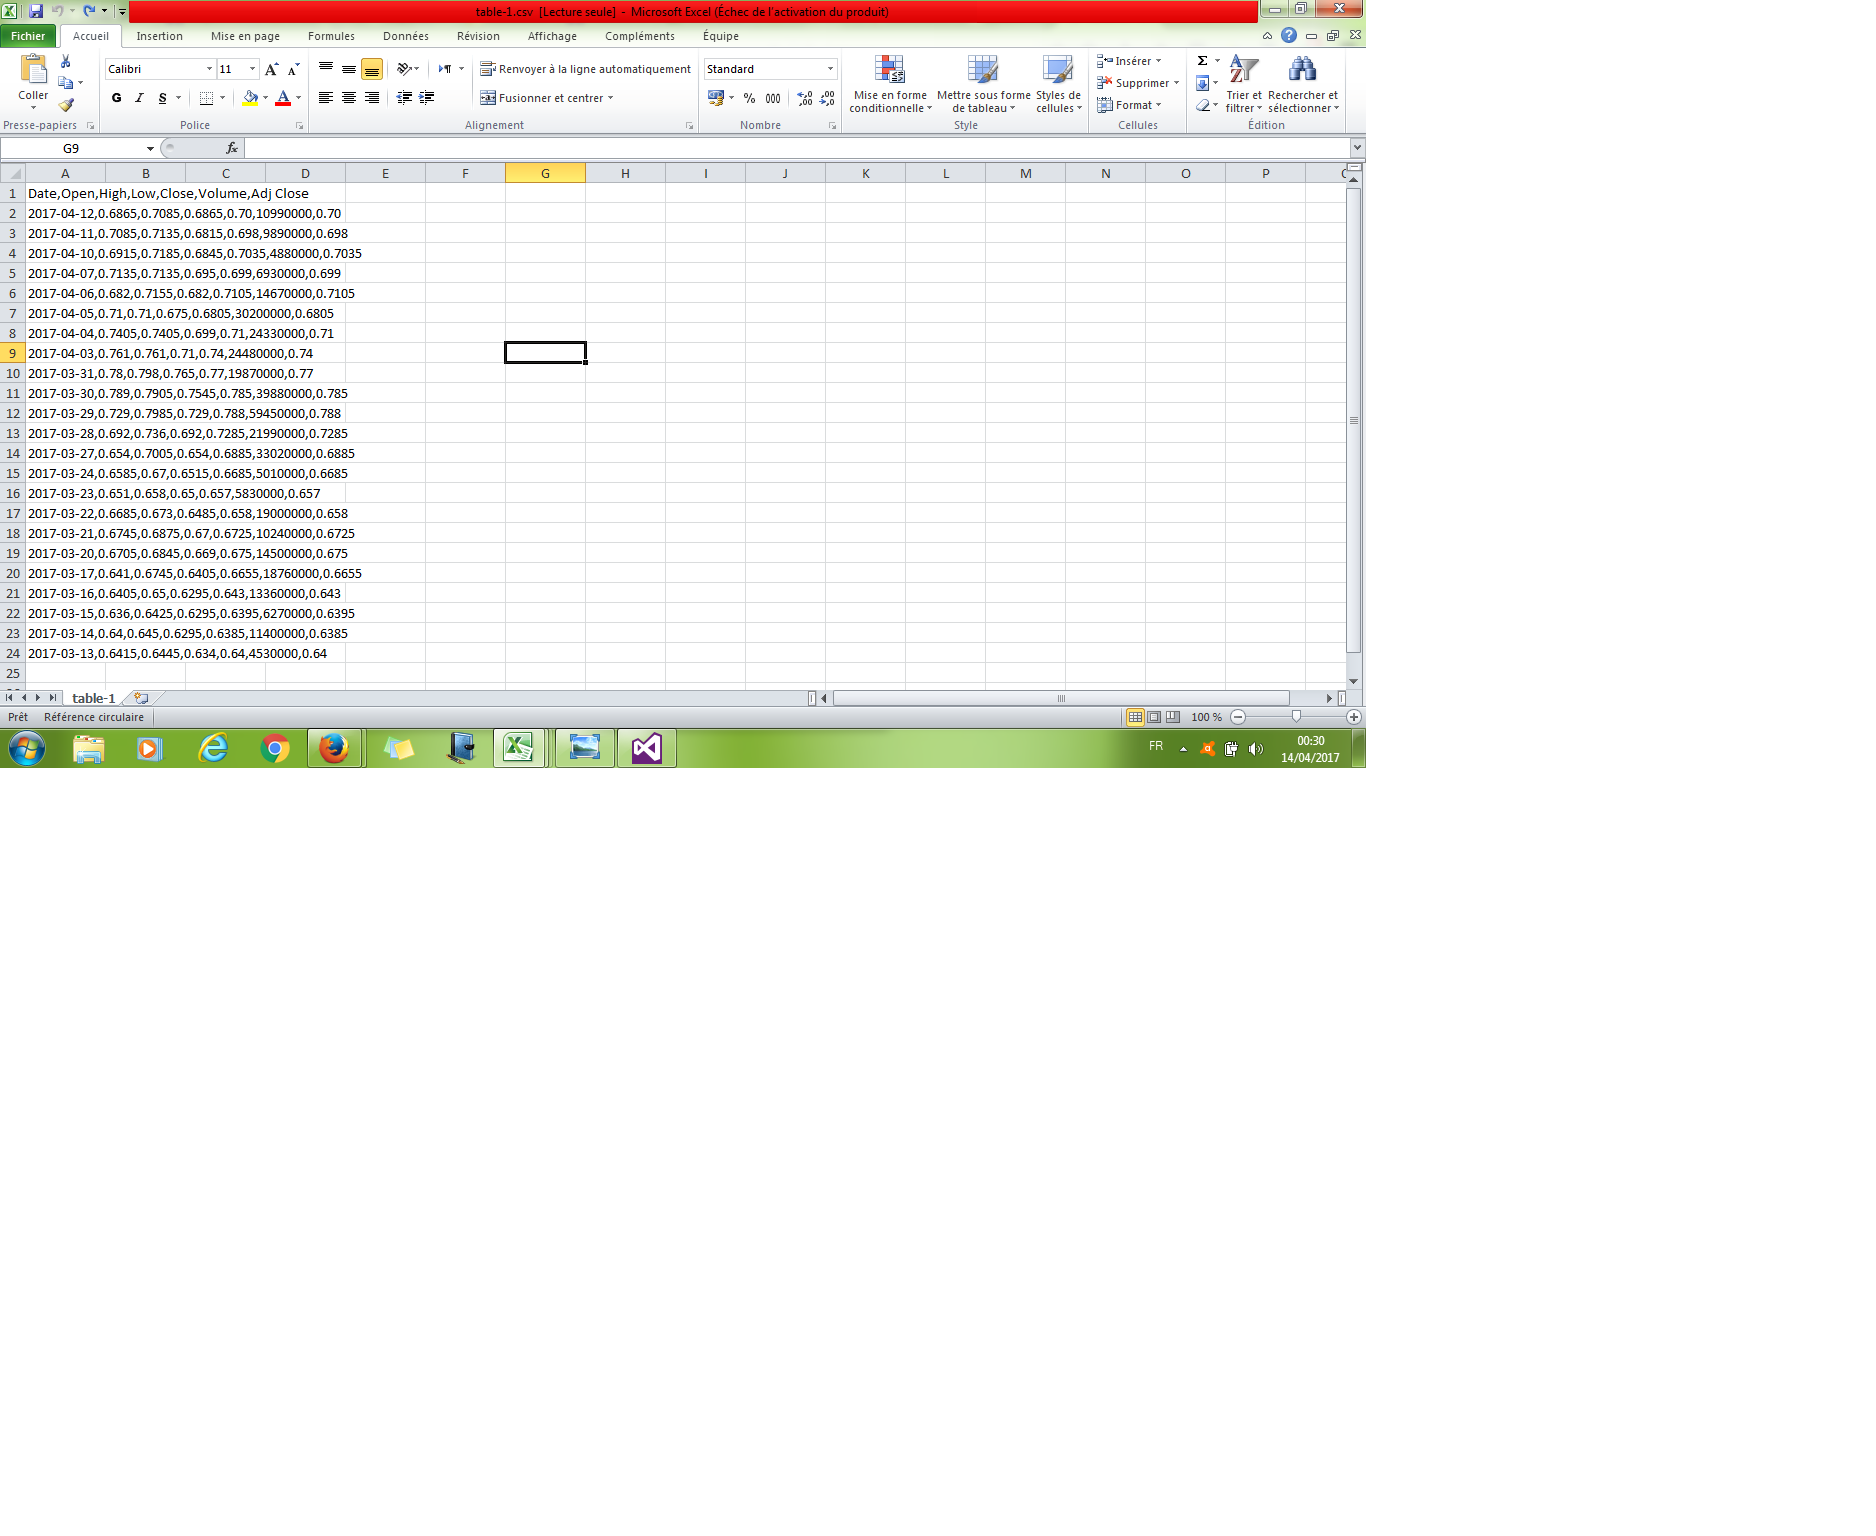Open Styles de cellules gallery

coord(1058,84)
